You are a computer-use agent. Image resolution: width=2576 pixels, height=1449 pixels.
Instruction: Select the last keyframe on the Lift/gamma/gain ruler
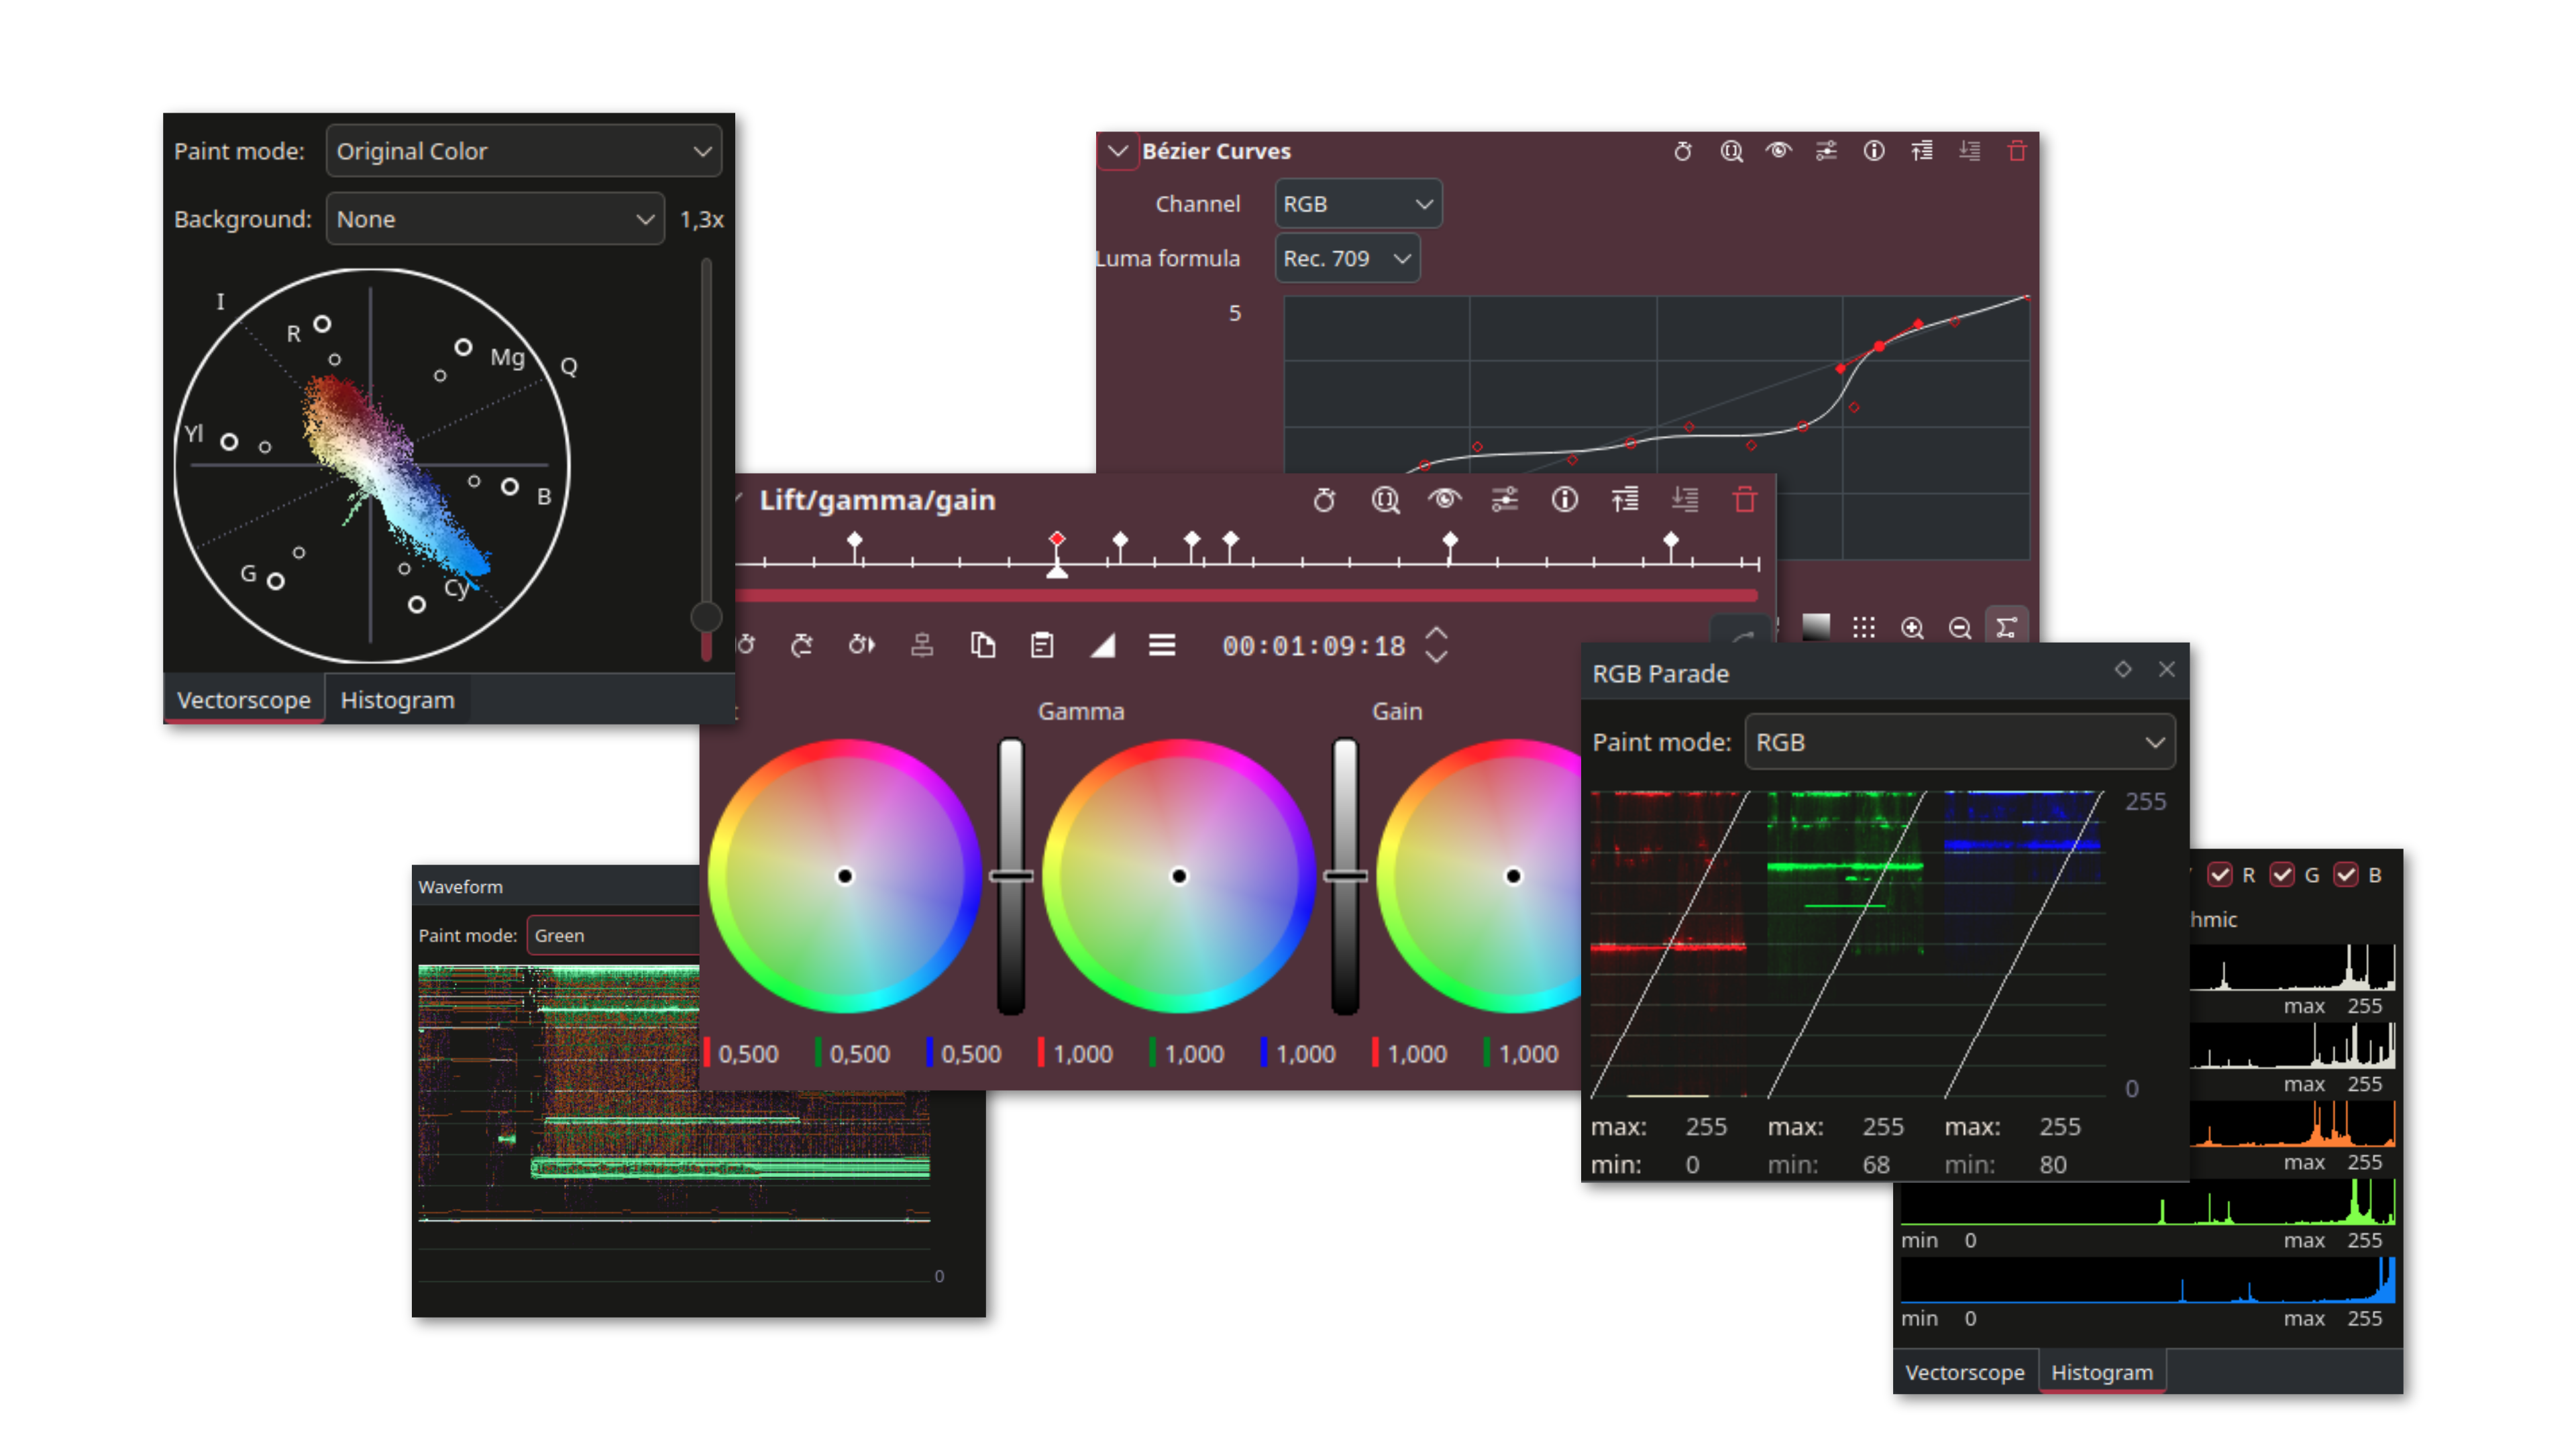pyautogui.click(x=1671, y=540)
